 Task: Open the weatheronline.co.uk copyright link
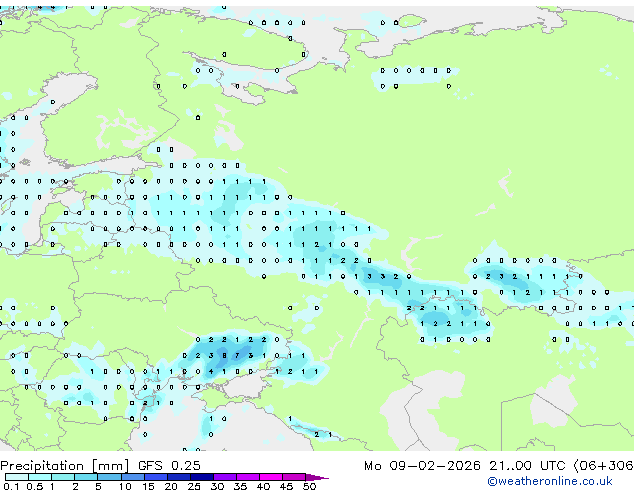[550, 481]
